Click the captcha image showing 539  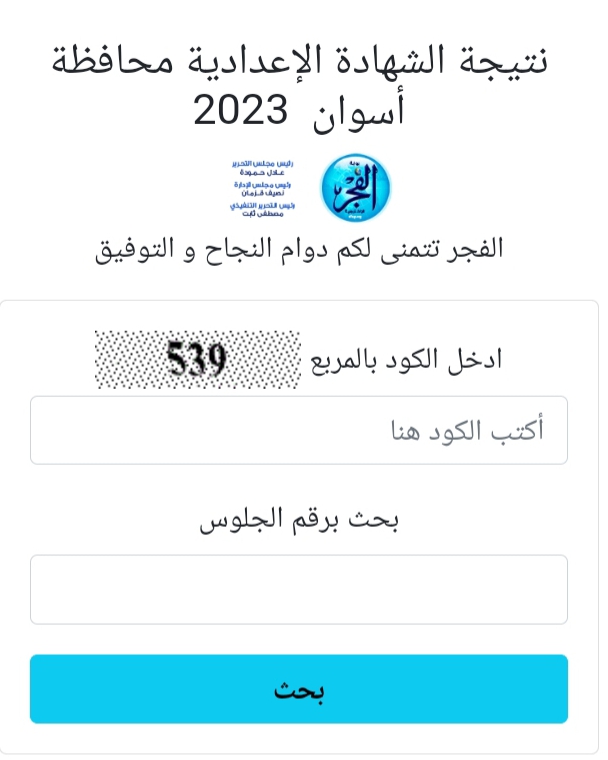196,359
